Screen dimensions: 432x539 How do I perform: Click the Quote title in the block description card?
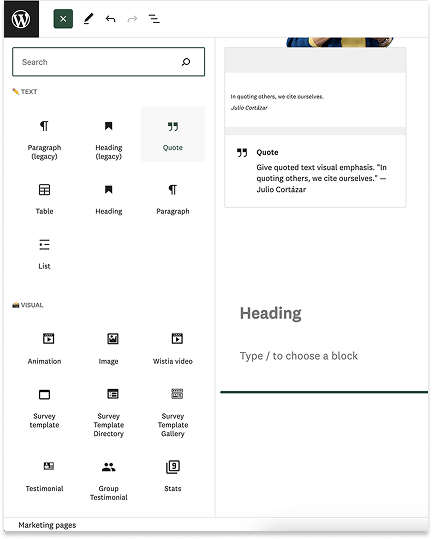[267, 152]
